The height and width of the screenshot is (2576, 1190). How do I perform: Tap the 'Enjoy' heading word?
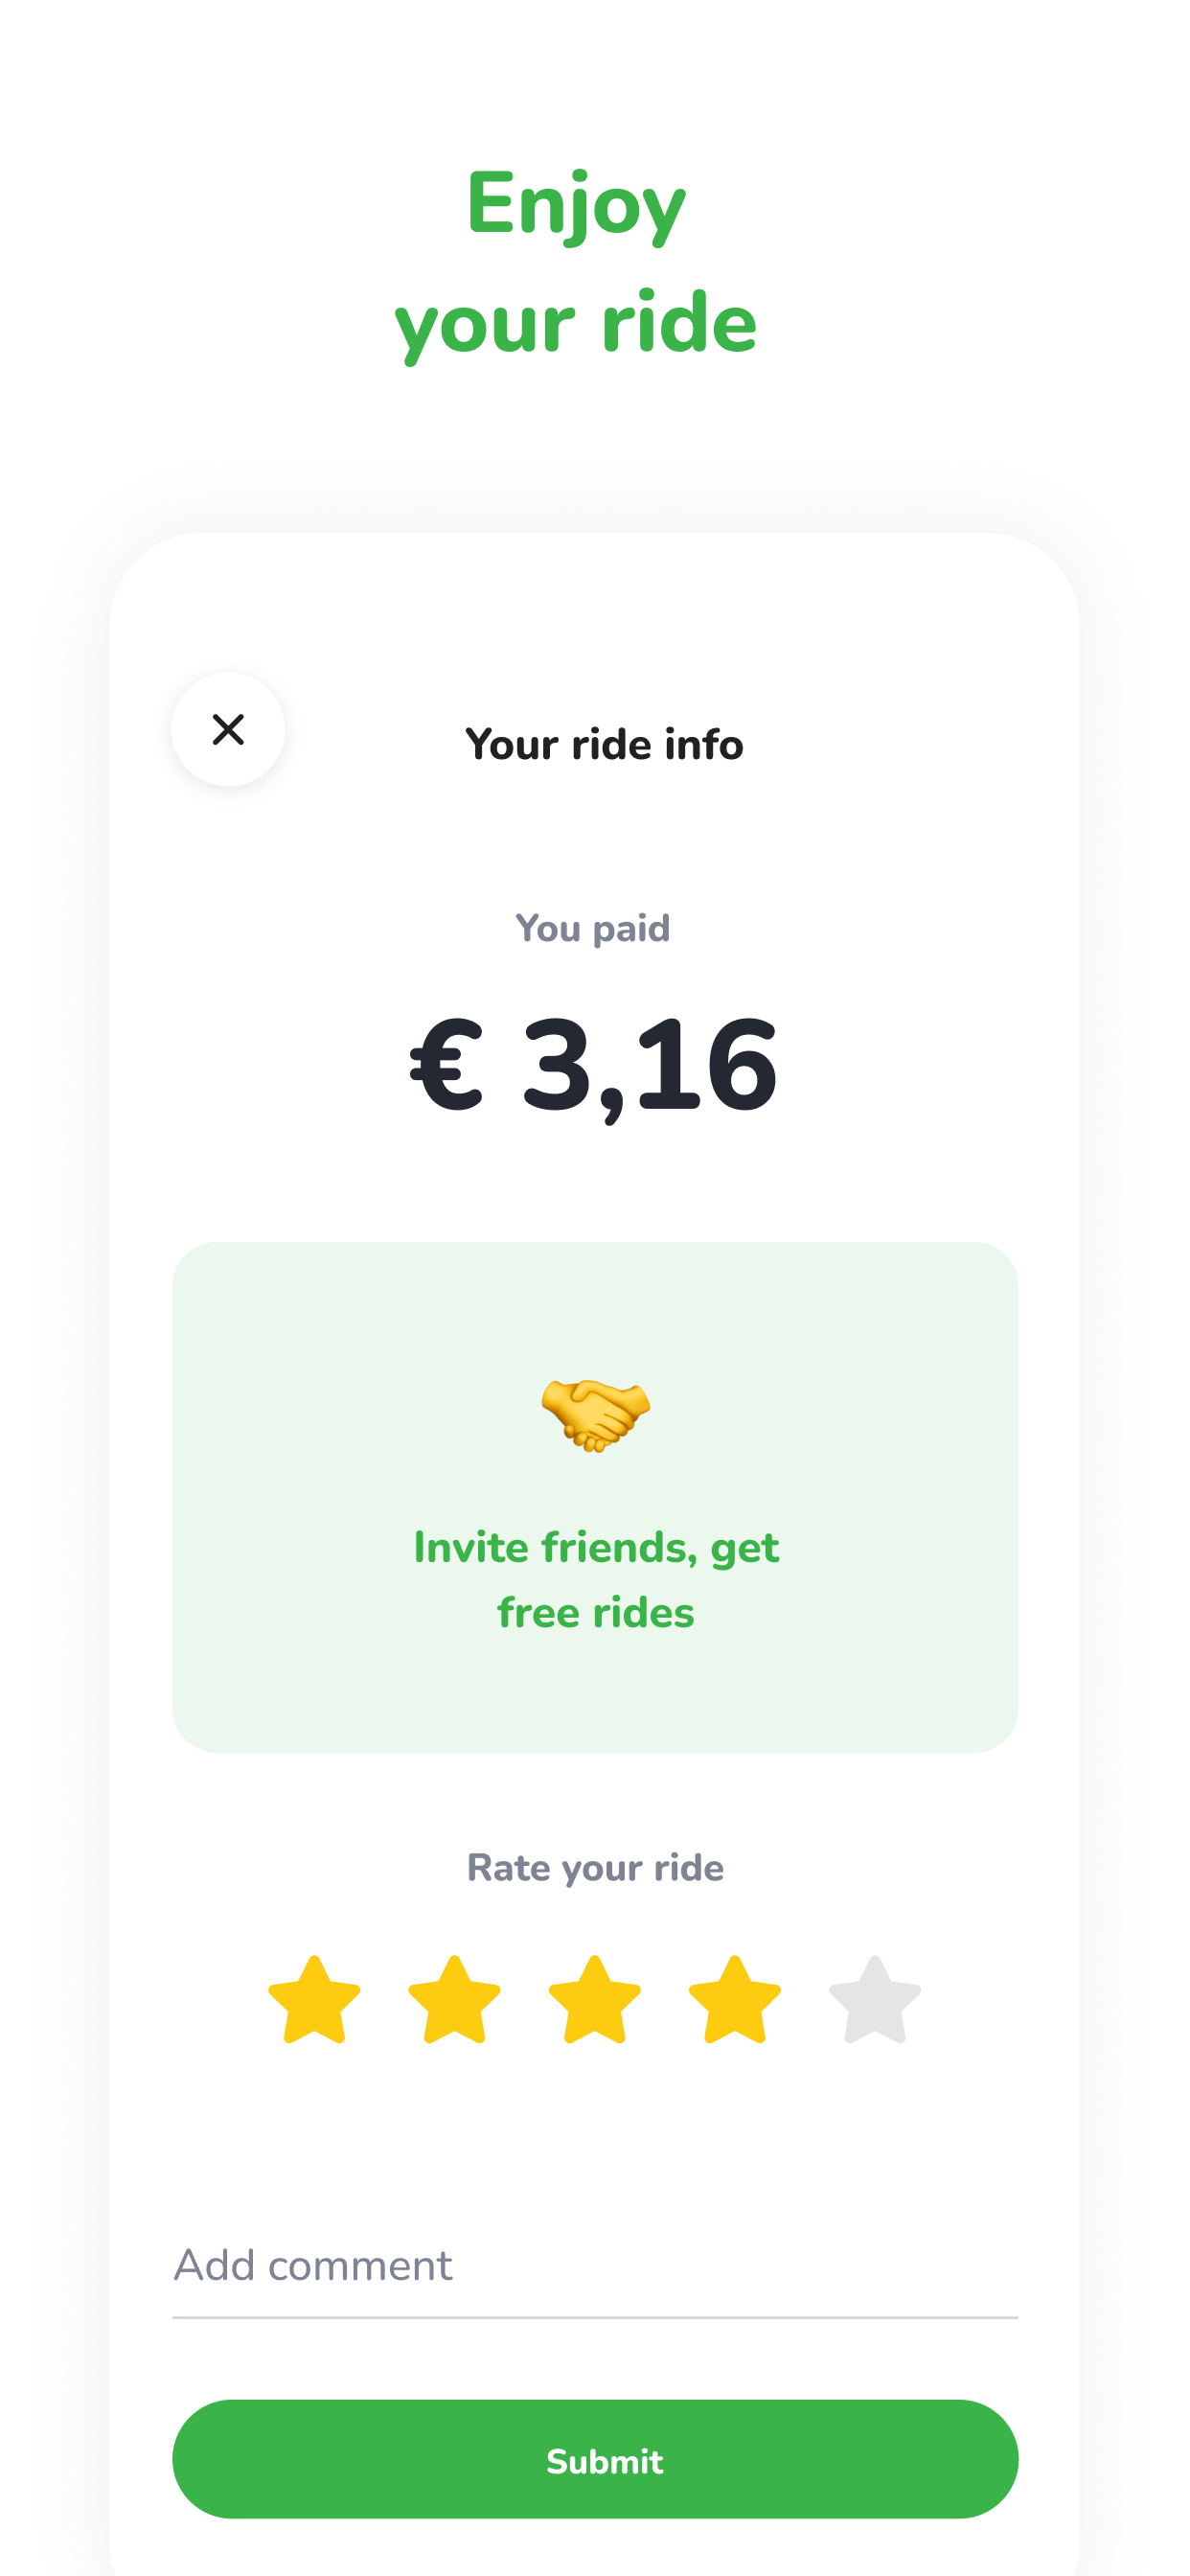click(x=576, y=204)
